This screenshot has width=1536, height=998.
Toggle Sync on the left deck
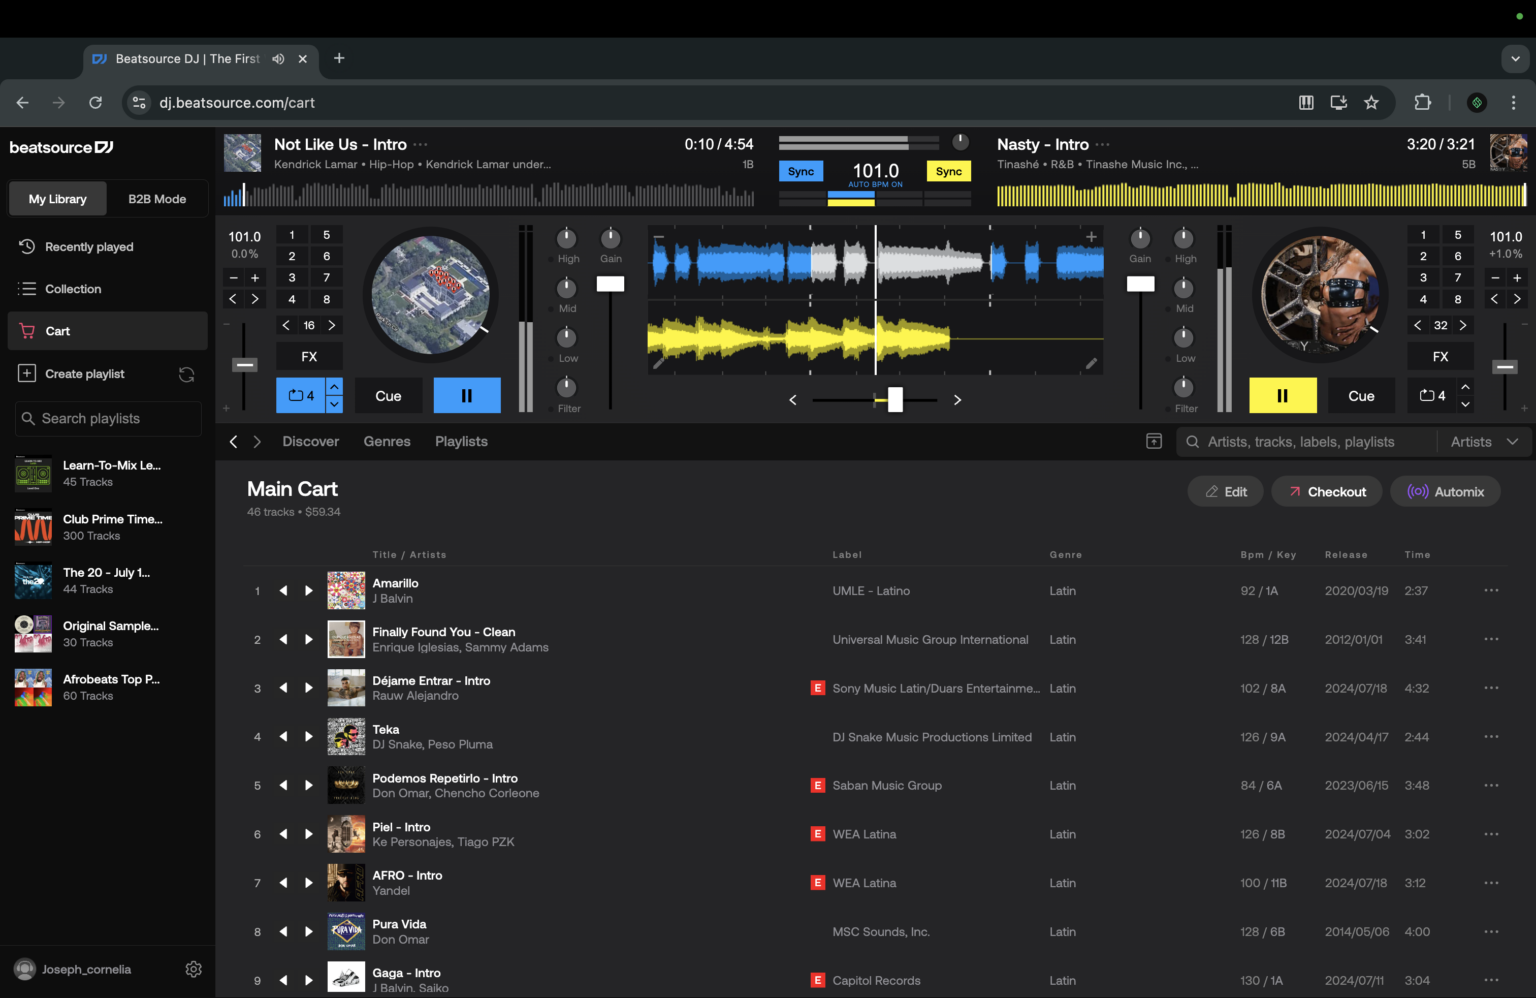800,171
